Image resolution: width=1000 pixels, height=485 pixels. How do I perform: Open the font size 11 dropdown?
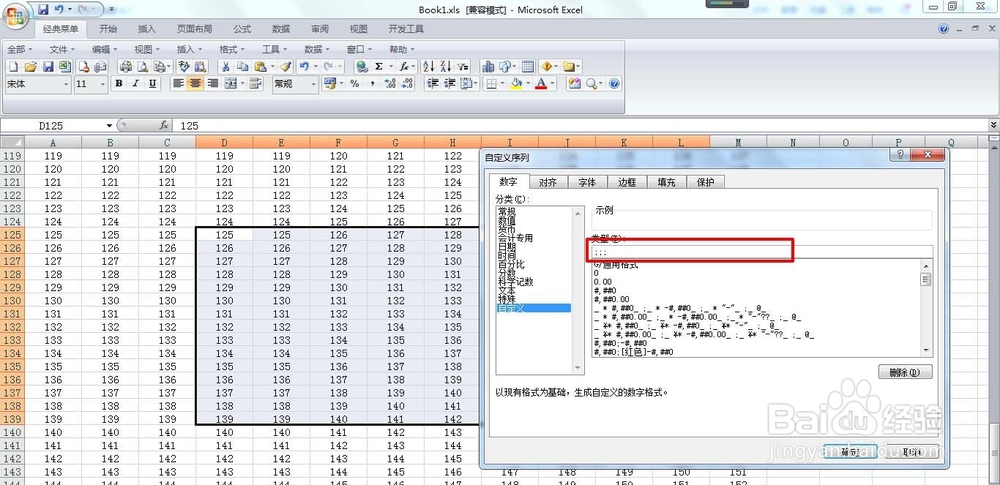[103, 84]
